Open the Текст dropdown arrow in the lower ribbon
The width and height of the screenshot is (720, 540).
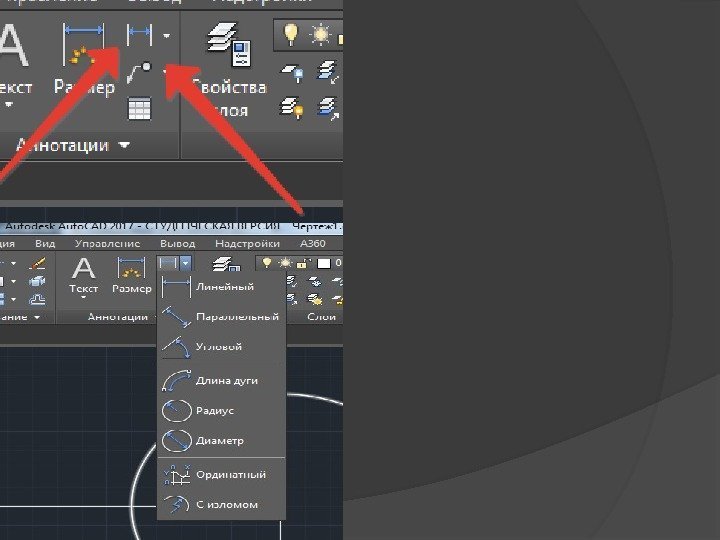pos(83,298)
